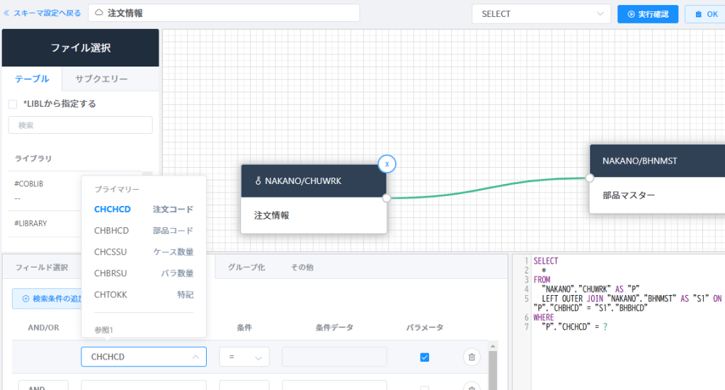725x390 pixels.
Task: Open the SELECT query type dropdown
Action: 541,14
